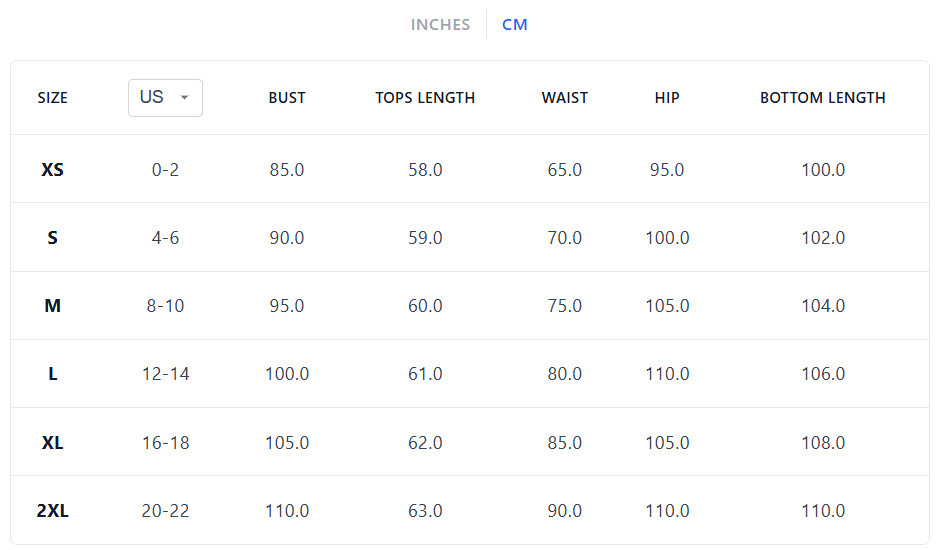This screenshot has height=550, width=940.
Task: Click the BUST column header
Action: (x=287, y=98)
